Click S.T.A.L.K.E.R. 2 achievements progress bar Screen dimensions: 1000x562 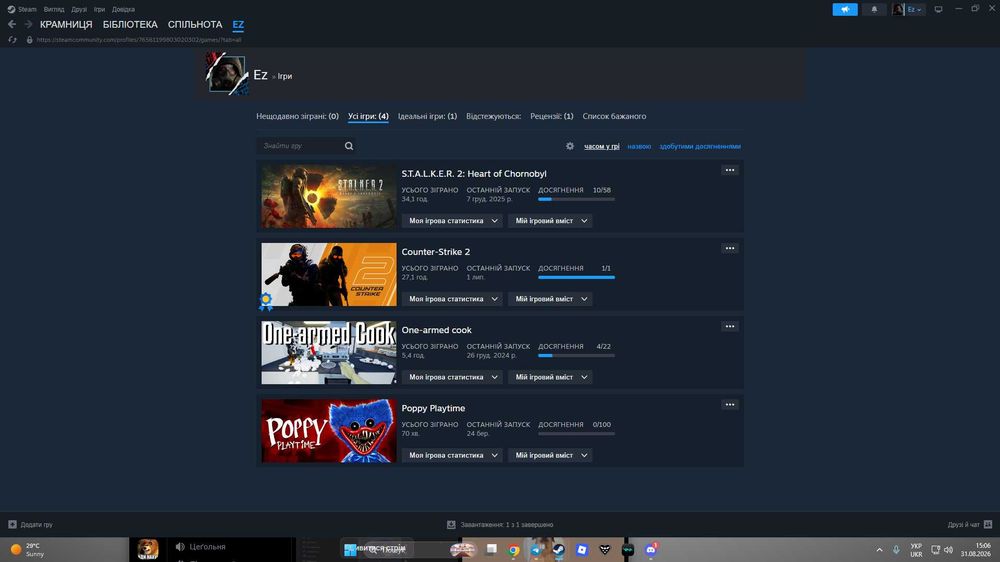click(576, 199)
